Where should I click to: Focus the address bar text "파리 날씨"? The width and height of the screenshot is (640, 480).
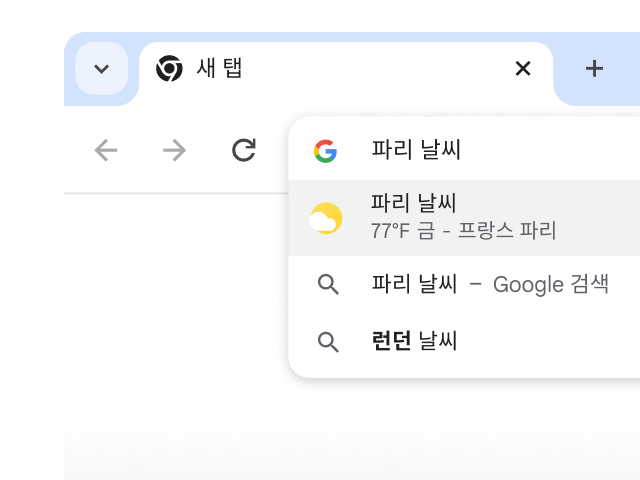pyautogui.click(x=416, y=151)
